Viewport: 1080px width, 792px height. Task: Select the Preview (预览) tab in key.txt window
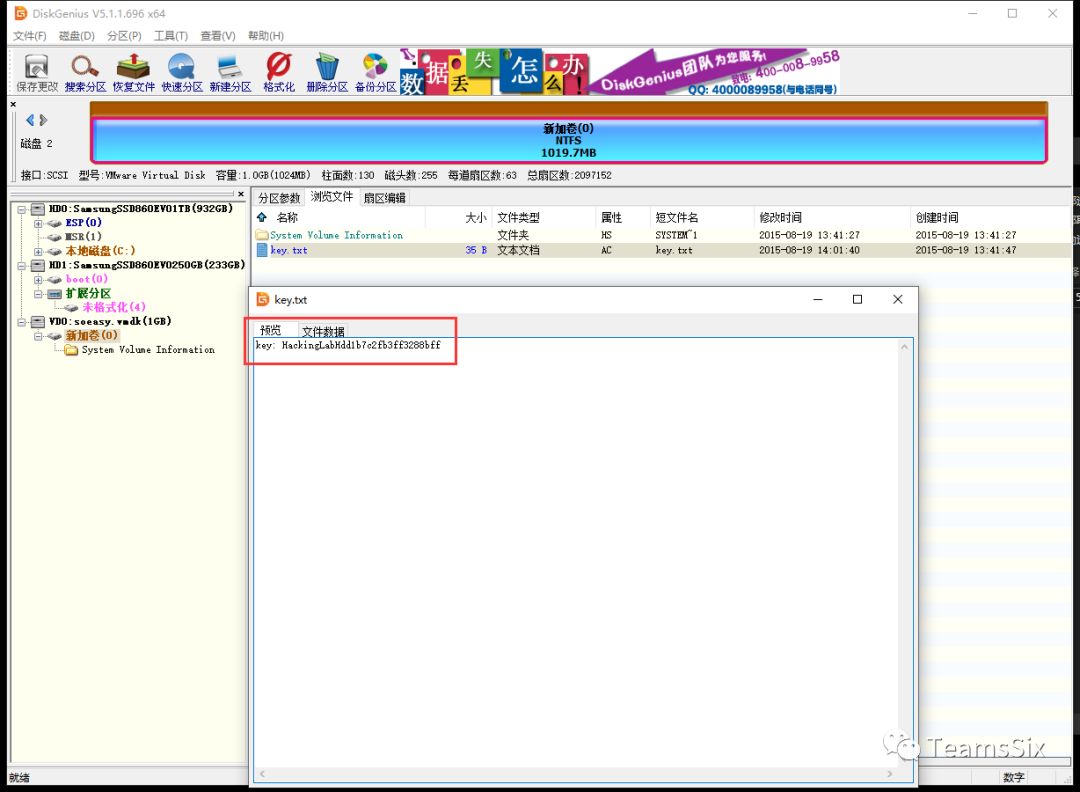[271, 331]
